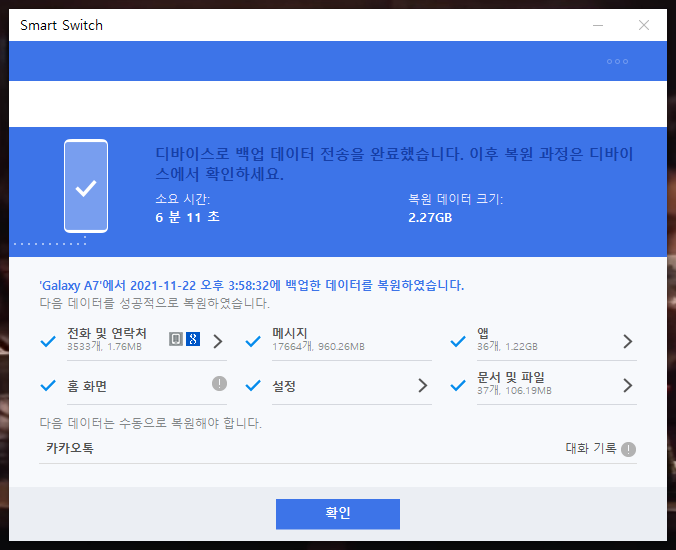Click the 3533개, 1.76MB contacts count
Viewport: 676px width, 550px height.
104,347
